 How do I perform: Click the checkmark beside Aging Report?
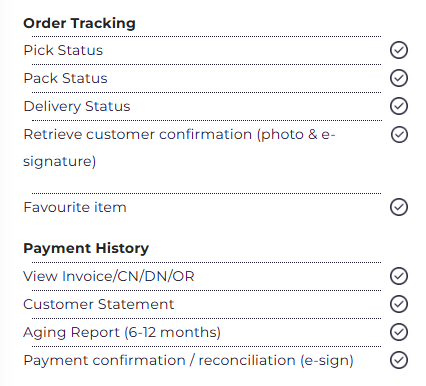[399, 332]
